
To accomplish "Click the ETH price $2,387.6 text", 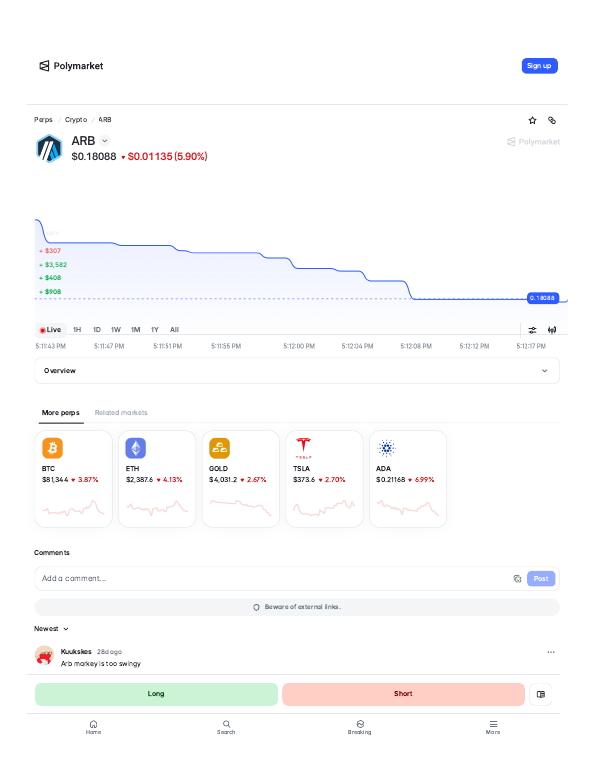I will (139, 480).
